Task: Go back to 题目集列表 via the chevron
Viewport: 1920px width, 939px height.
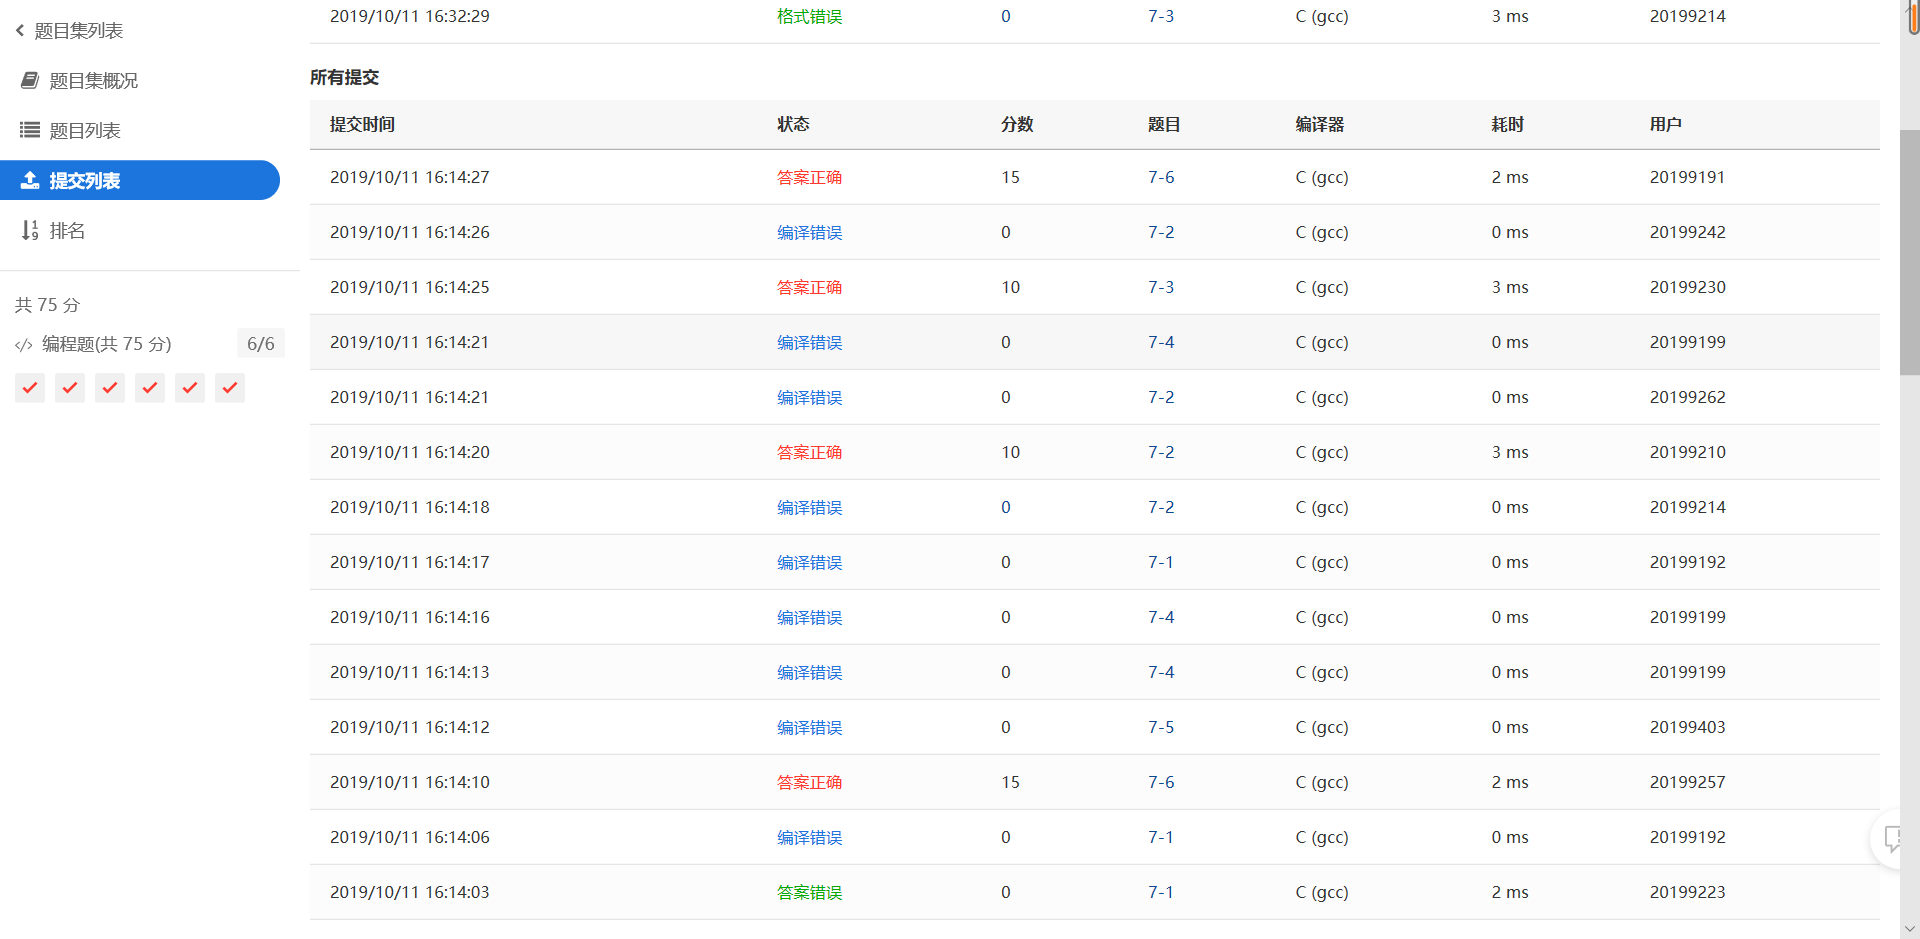Action: 20,31
